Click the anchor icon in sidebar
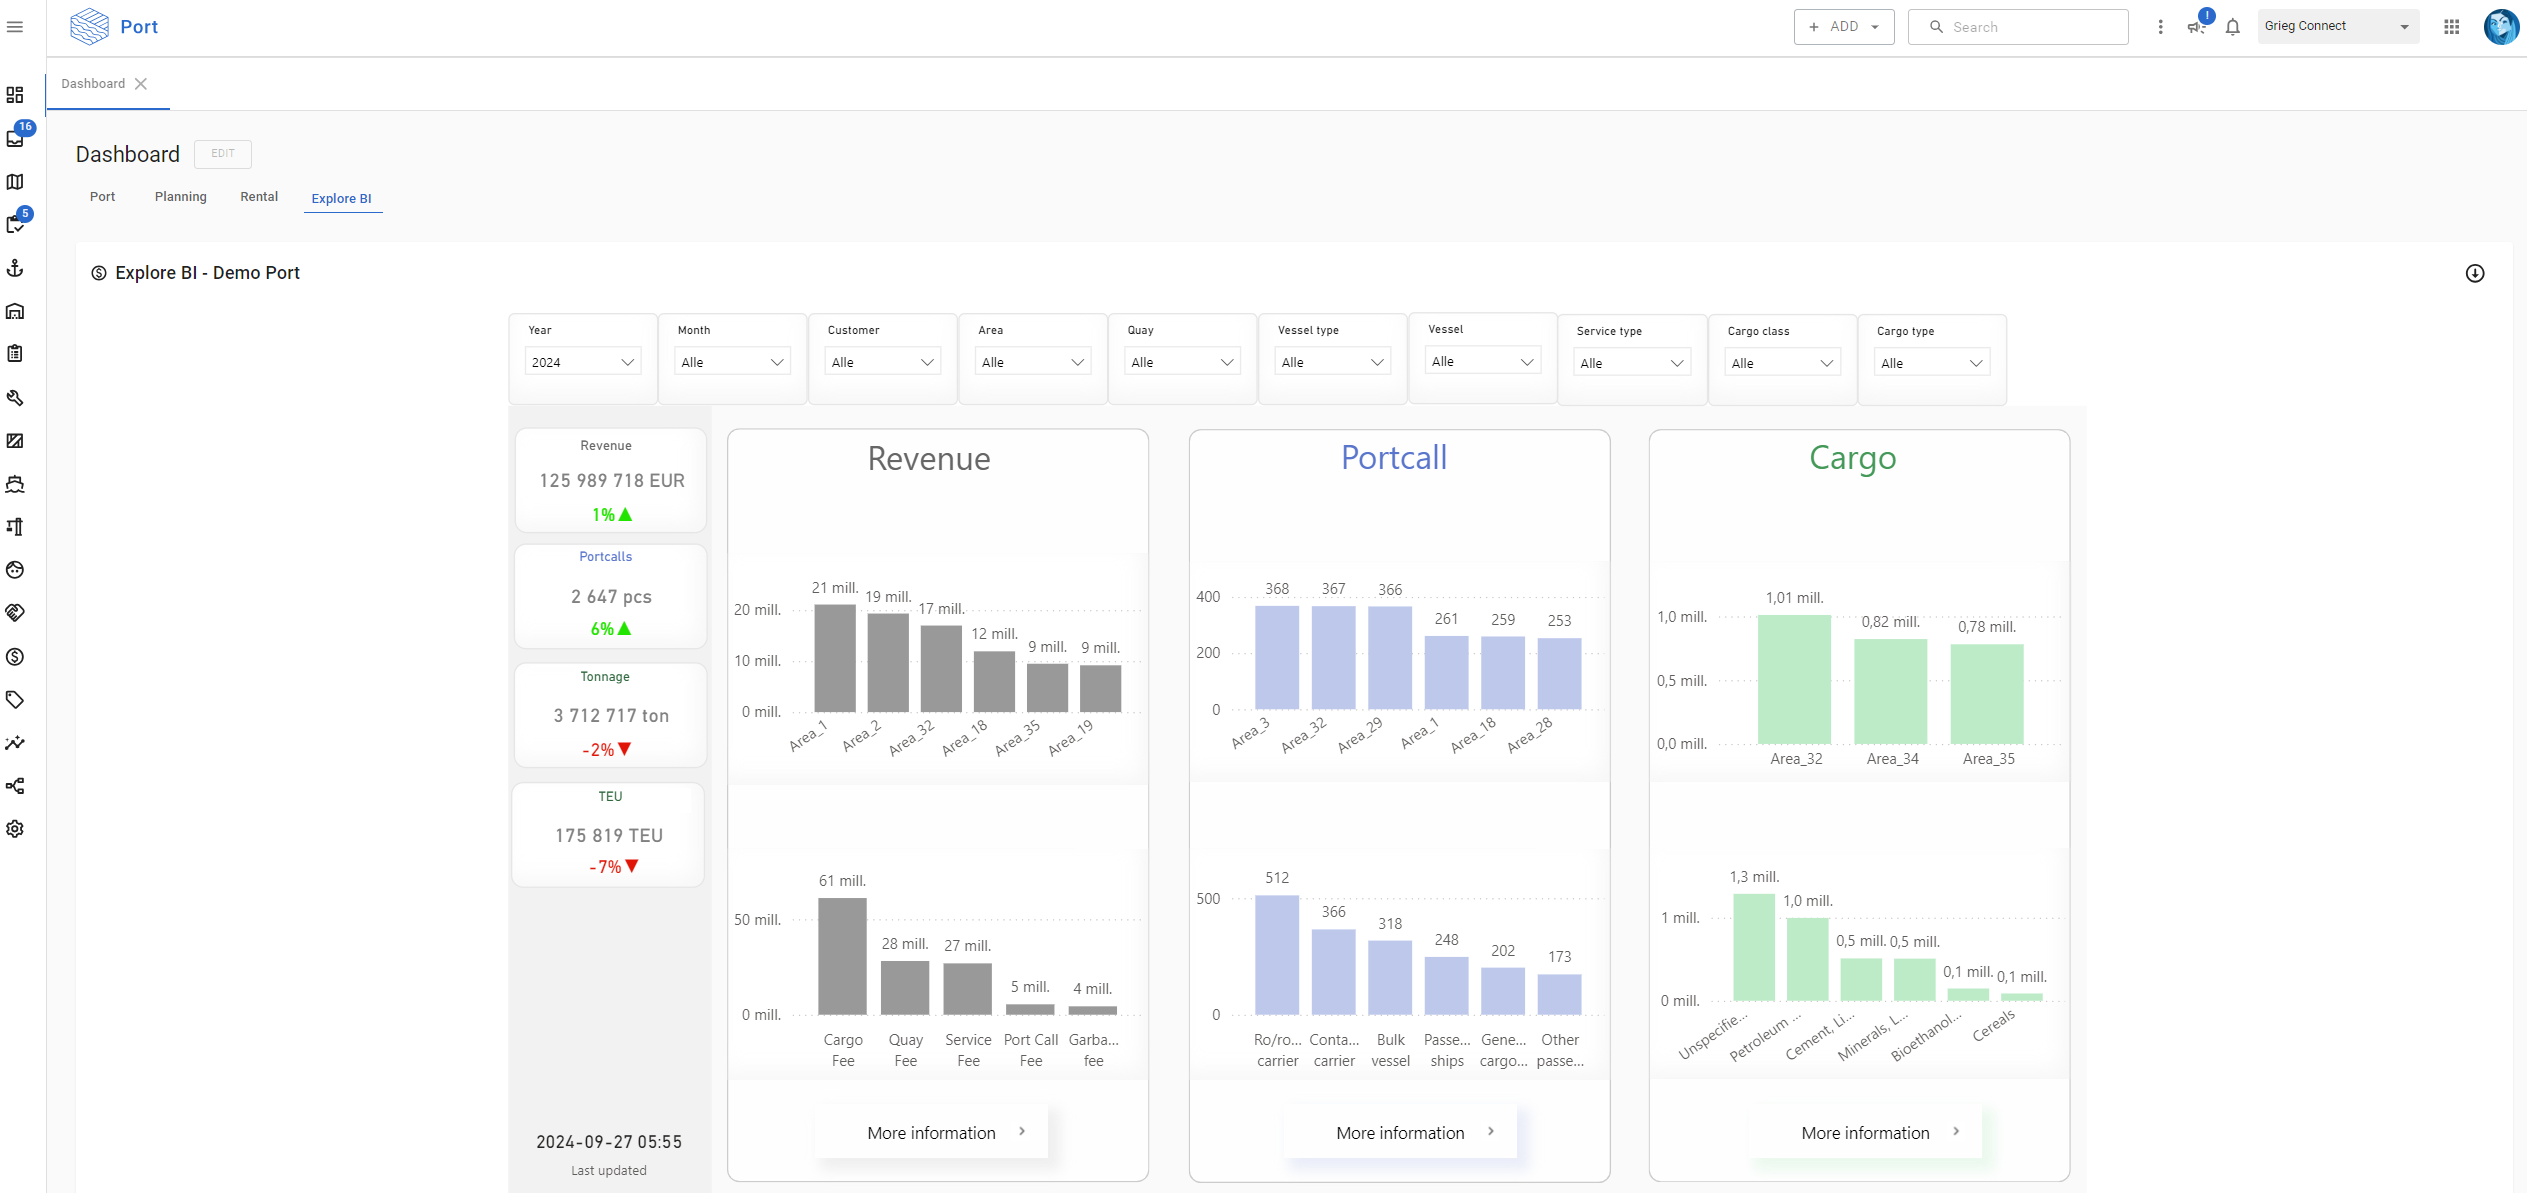2527x1193 pixels. [15, 268]
